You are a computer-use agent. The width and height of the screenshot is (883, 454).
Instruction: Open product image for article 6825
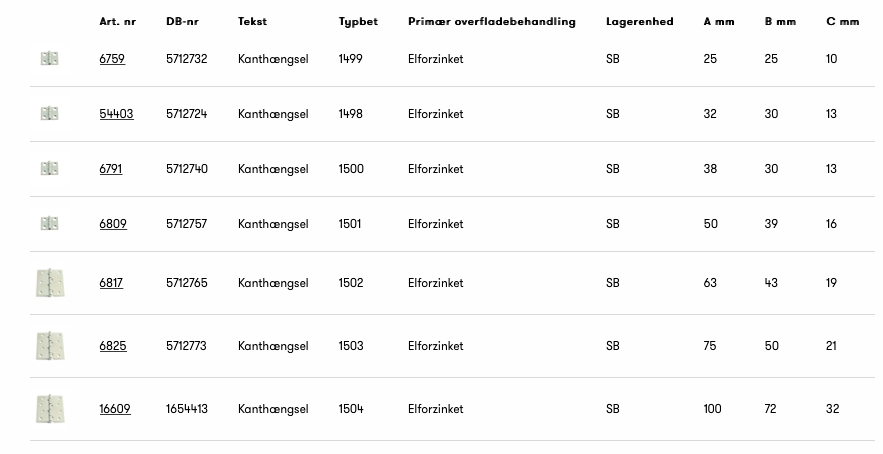pyautogui.click(x=49, y=346)
